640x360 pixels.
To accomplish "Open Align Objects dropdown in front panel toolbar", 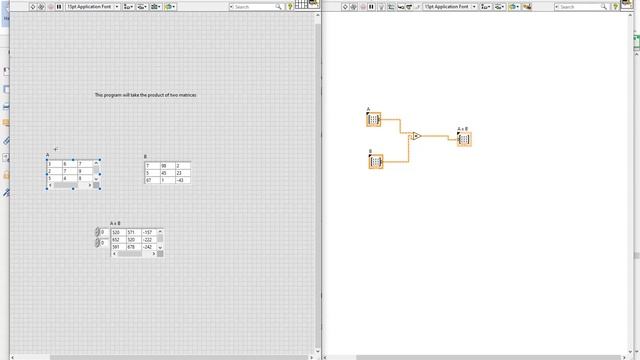I will point(128,7).
